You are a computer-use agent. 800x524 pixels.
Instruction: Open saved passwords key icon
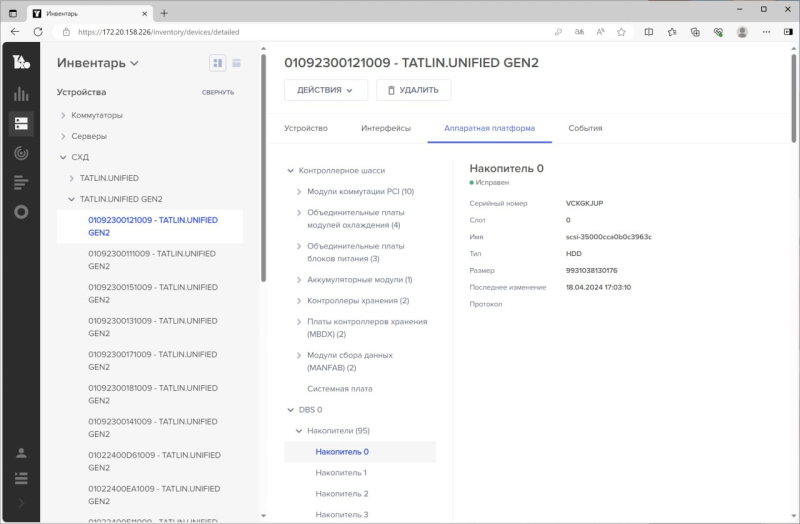coord(558,32)
